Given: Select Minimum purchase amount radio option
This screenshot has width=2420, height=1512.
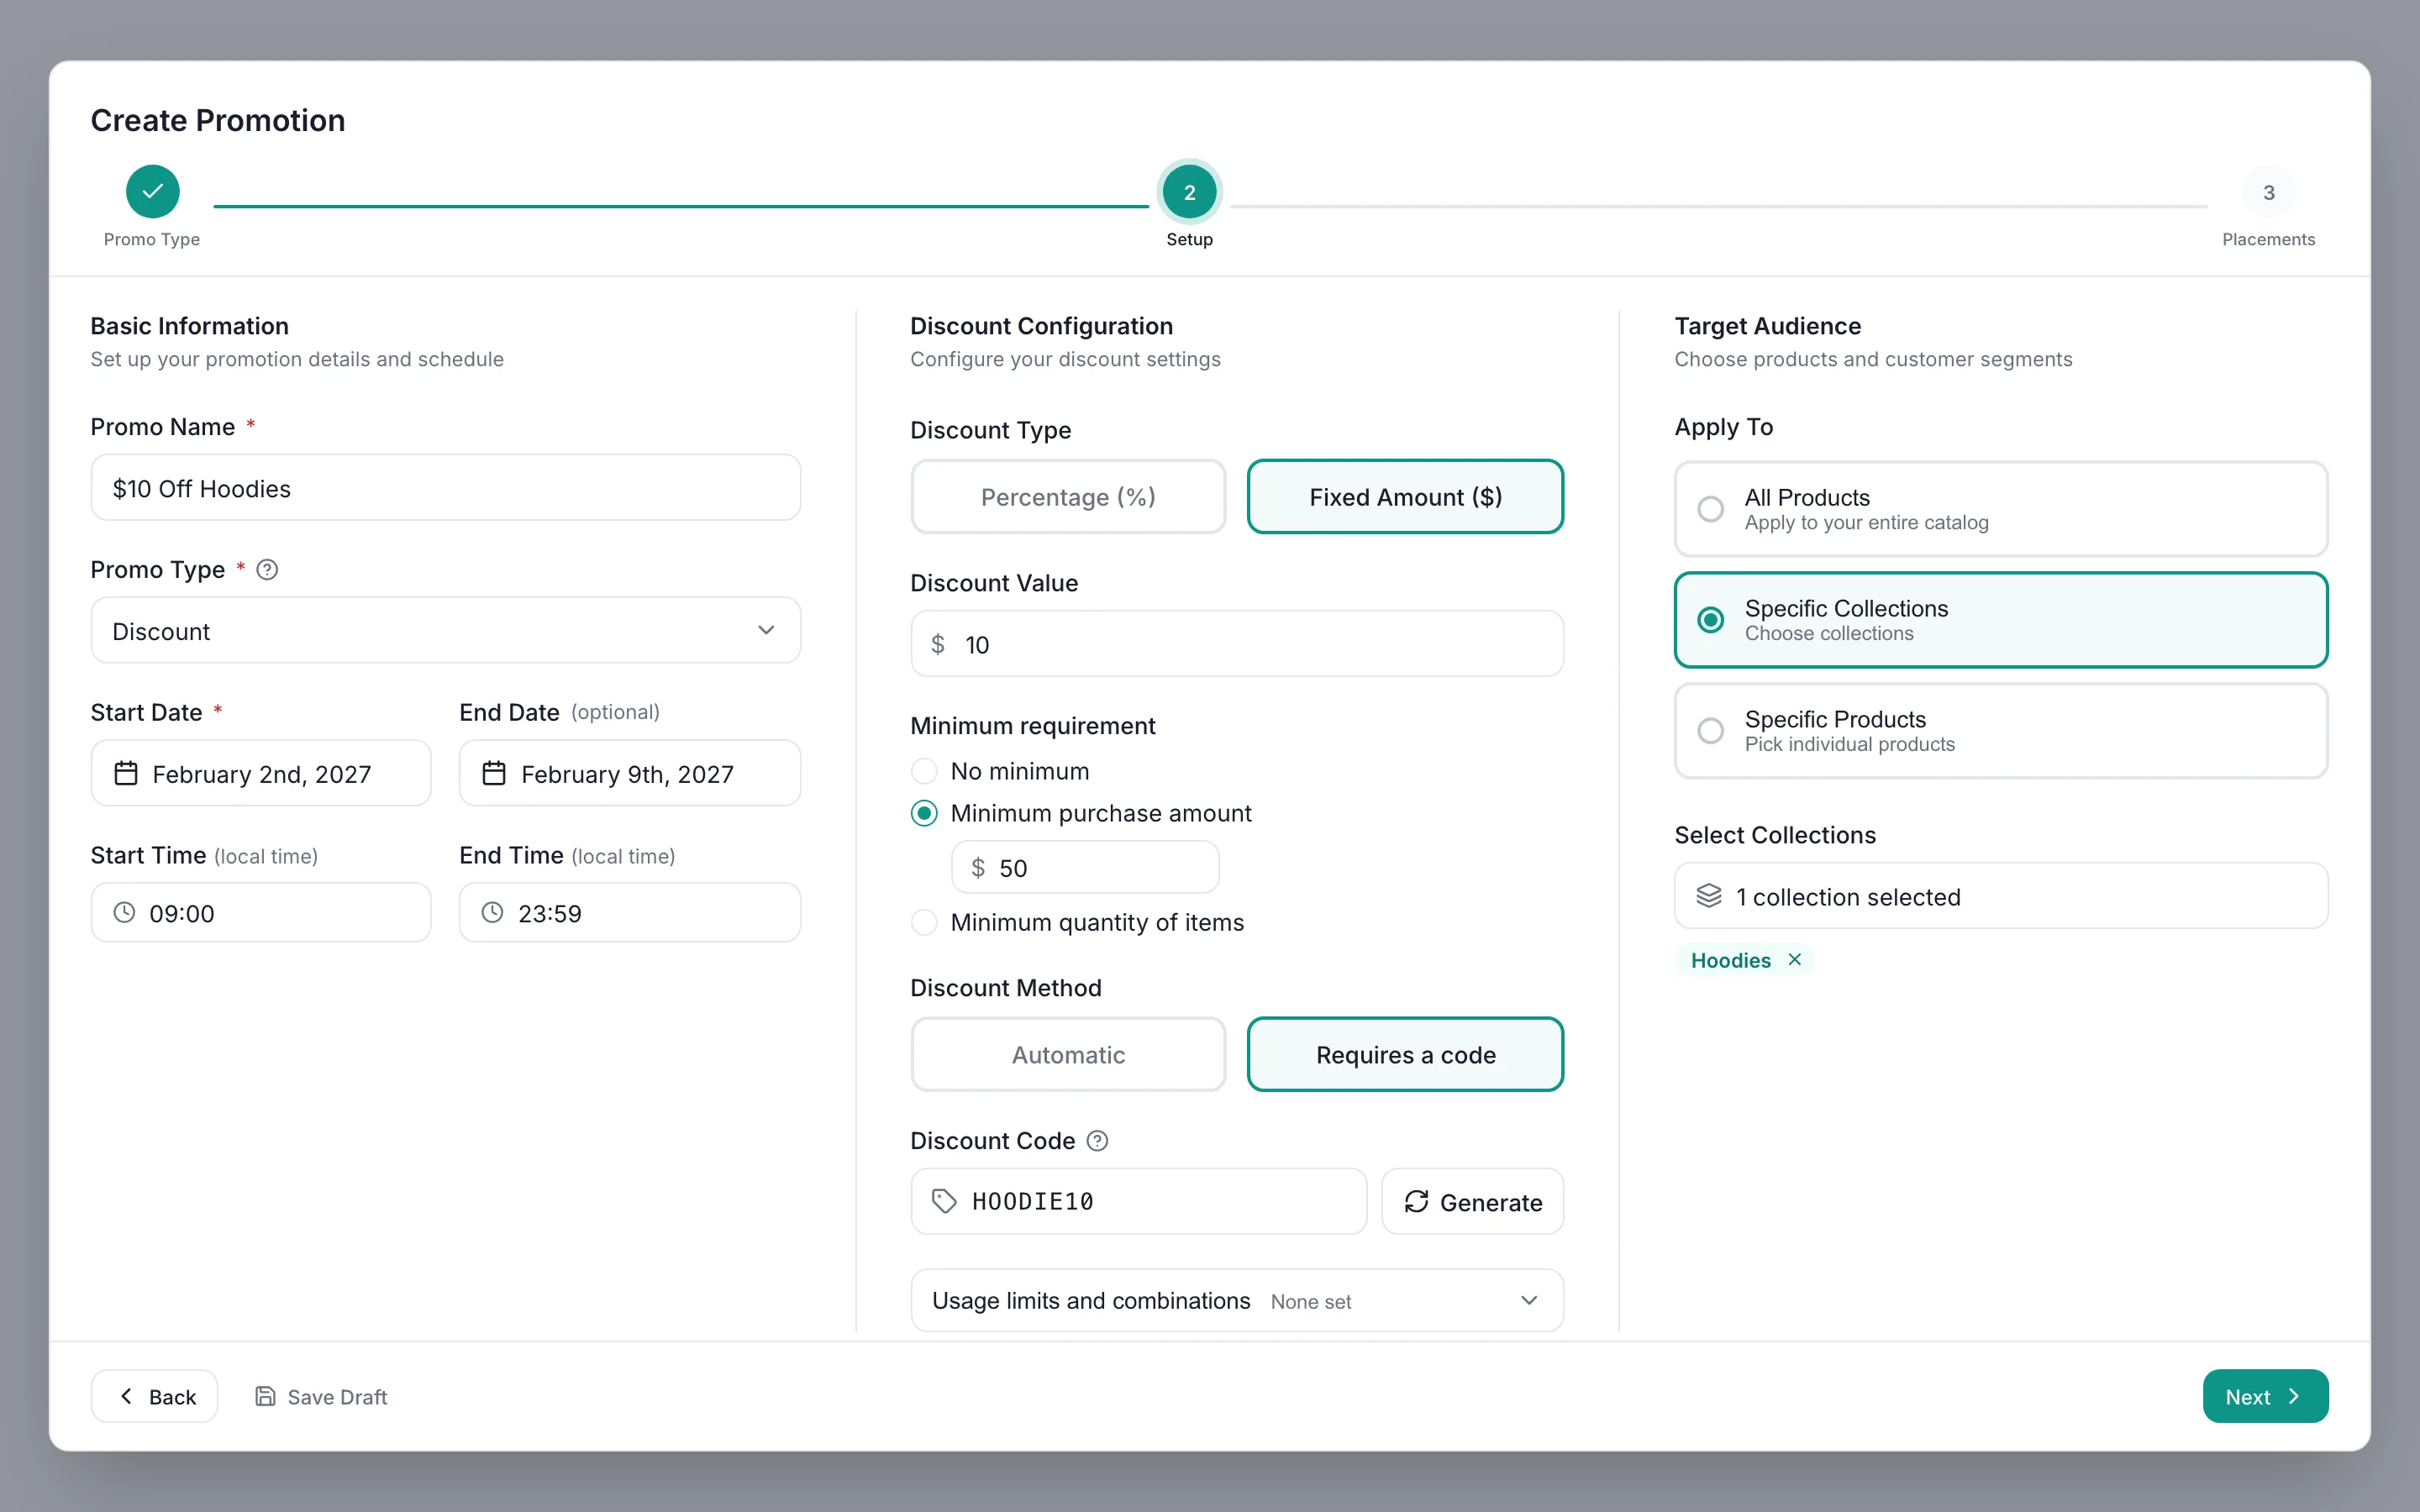Looking at the screenshot, I should 924,813.
